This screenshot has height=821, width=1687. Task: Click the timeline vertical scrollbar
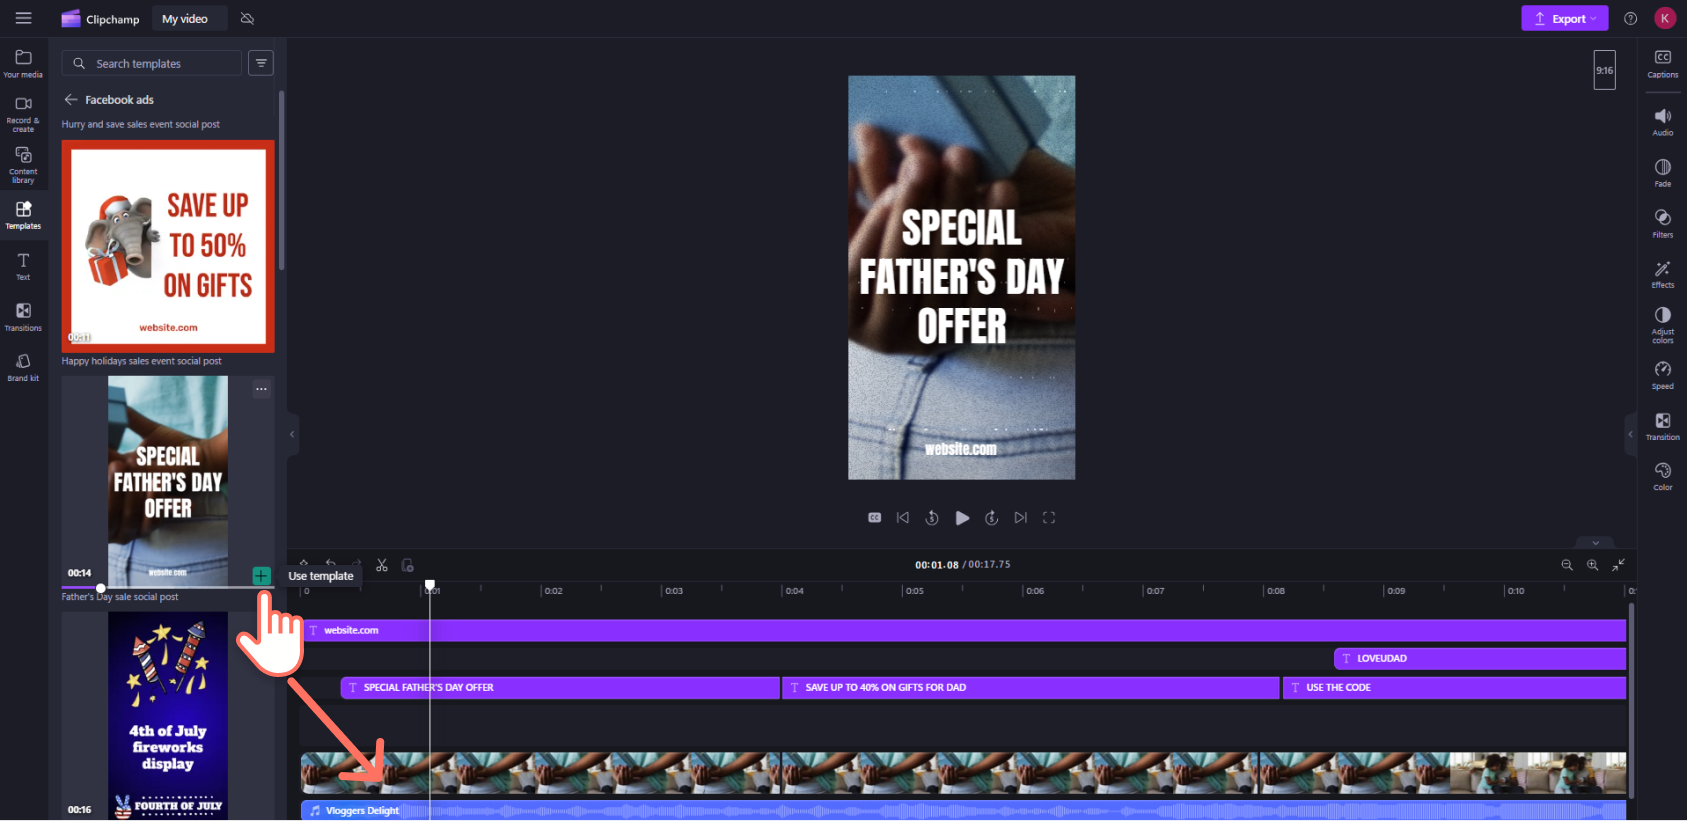pyautogui.click(x=1632, y=700)
